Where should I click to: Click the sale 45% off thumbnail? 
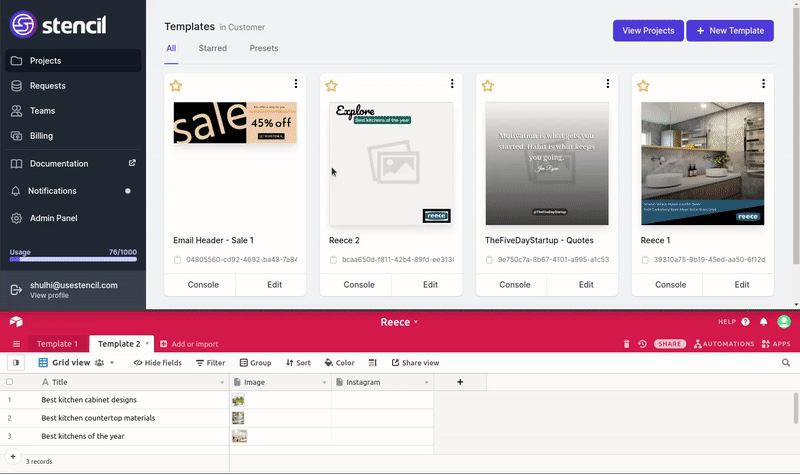click(x=235, y=123)
